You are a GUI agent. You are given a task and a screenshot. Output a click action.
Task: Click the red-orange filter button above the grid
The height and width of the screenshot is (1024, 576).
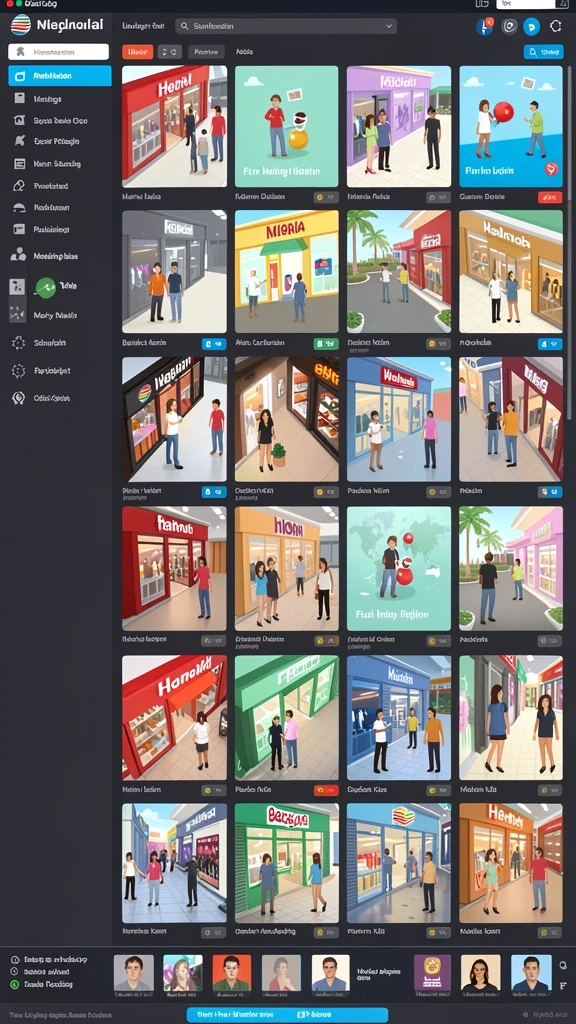[x=137, y=52]
